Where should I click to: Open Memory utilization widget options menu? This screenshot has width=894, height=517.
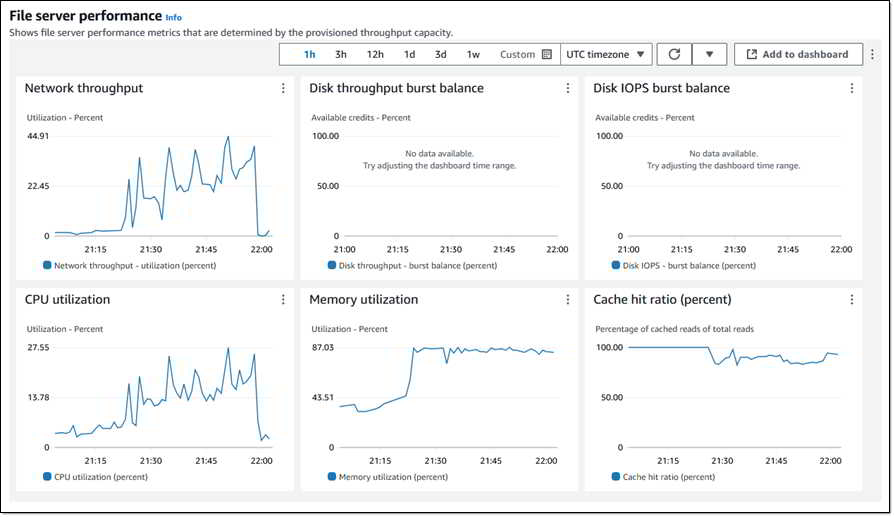[x=567, y=300]
